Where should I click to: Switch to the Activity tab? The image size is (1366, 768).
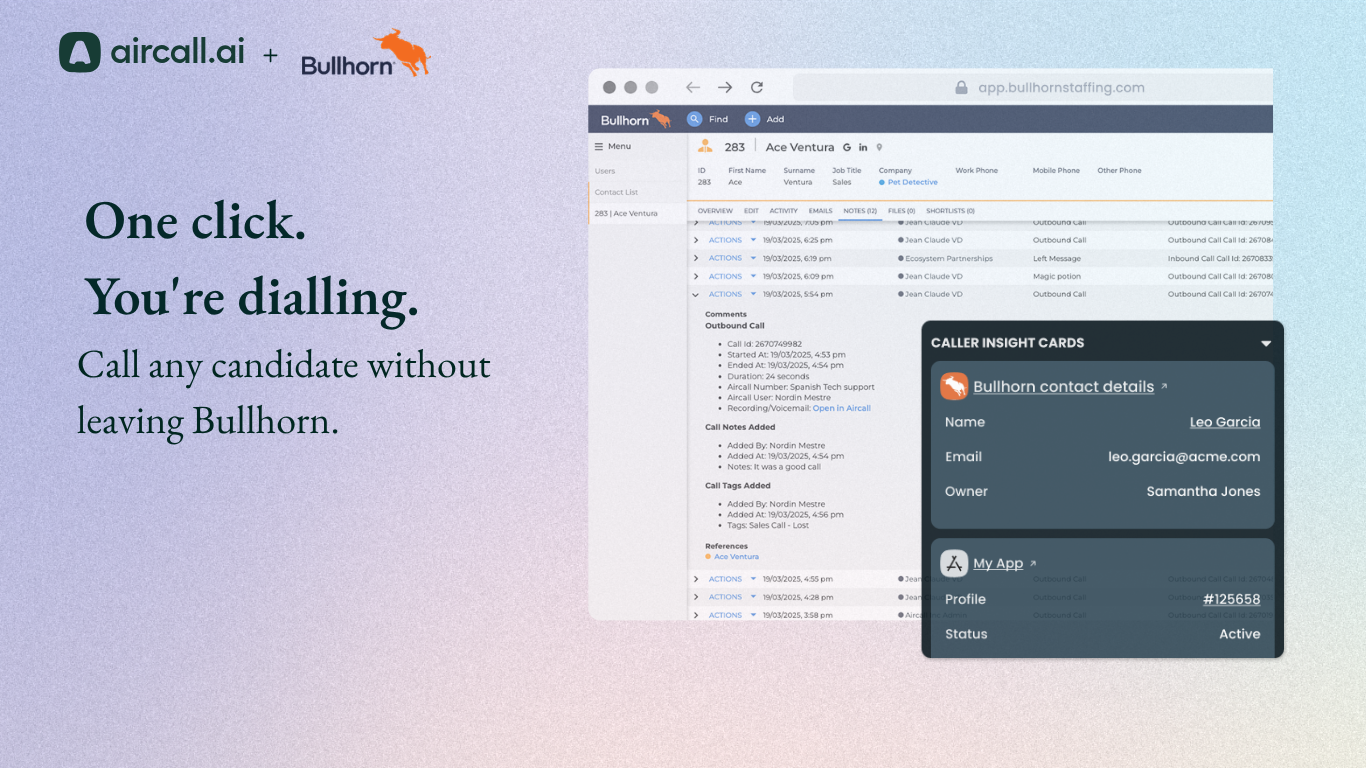784,211
